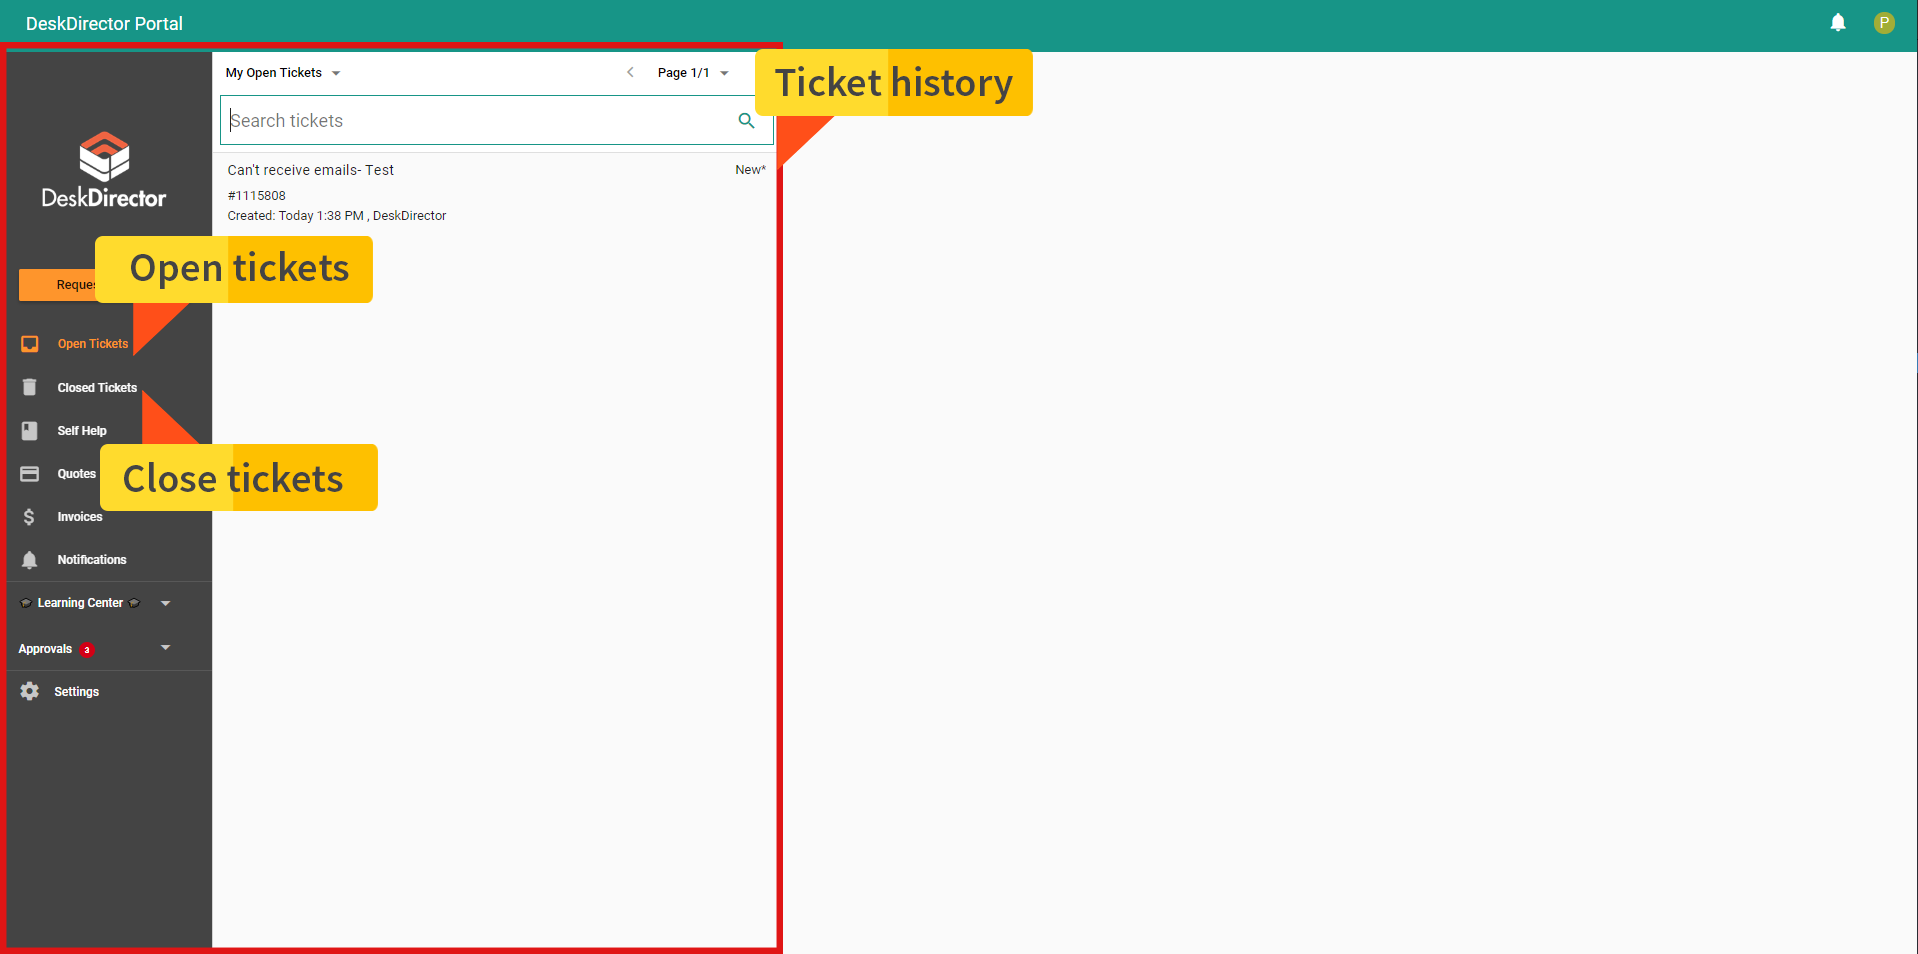Select the Open Tickets inbox icon

click(x=30, y=344)
